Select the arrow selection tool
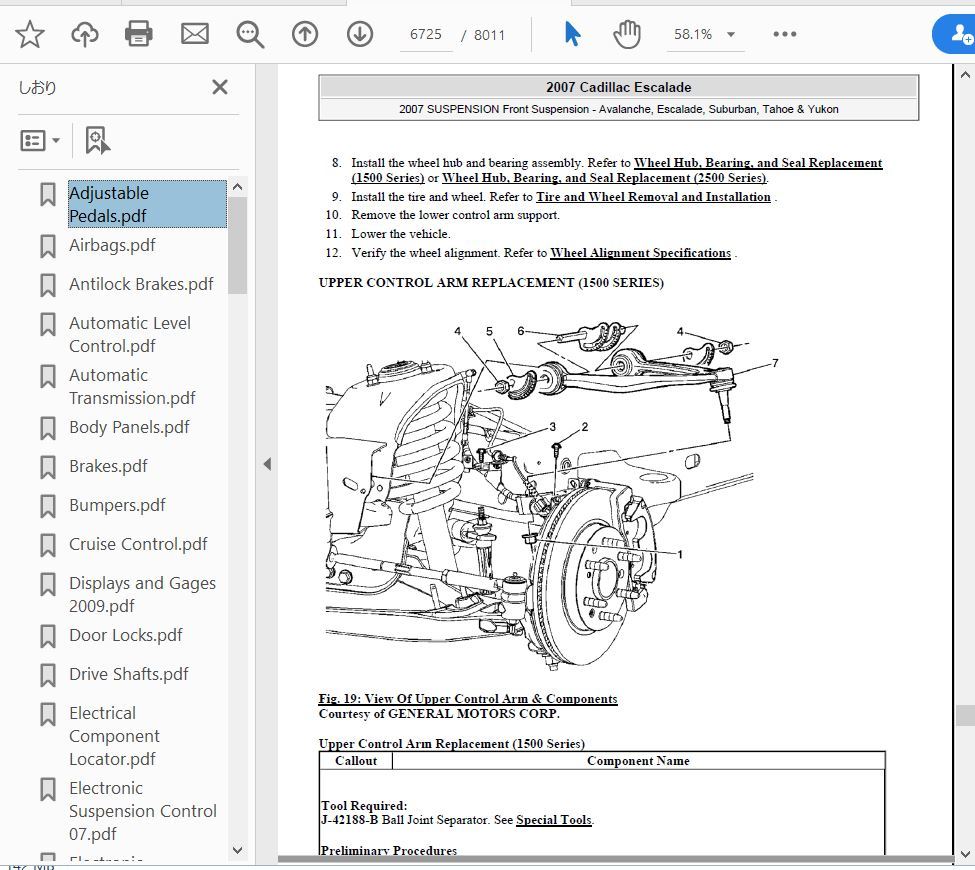This screenshot has width=975, height=870. coord(572,34)
